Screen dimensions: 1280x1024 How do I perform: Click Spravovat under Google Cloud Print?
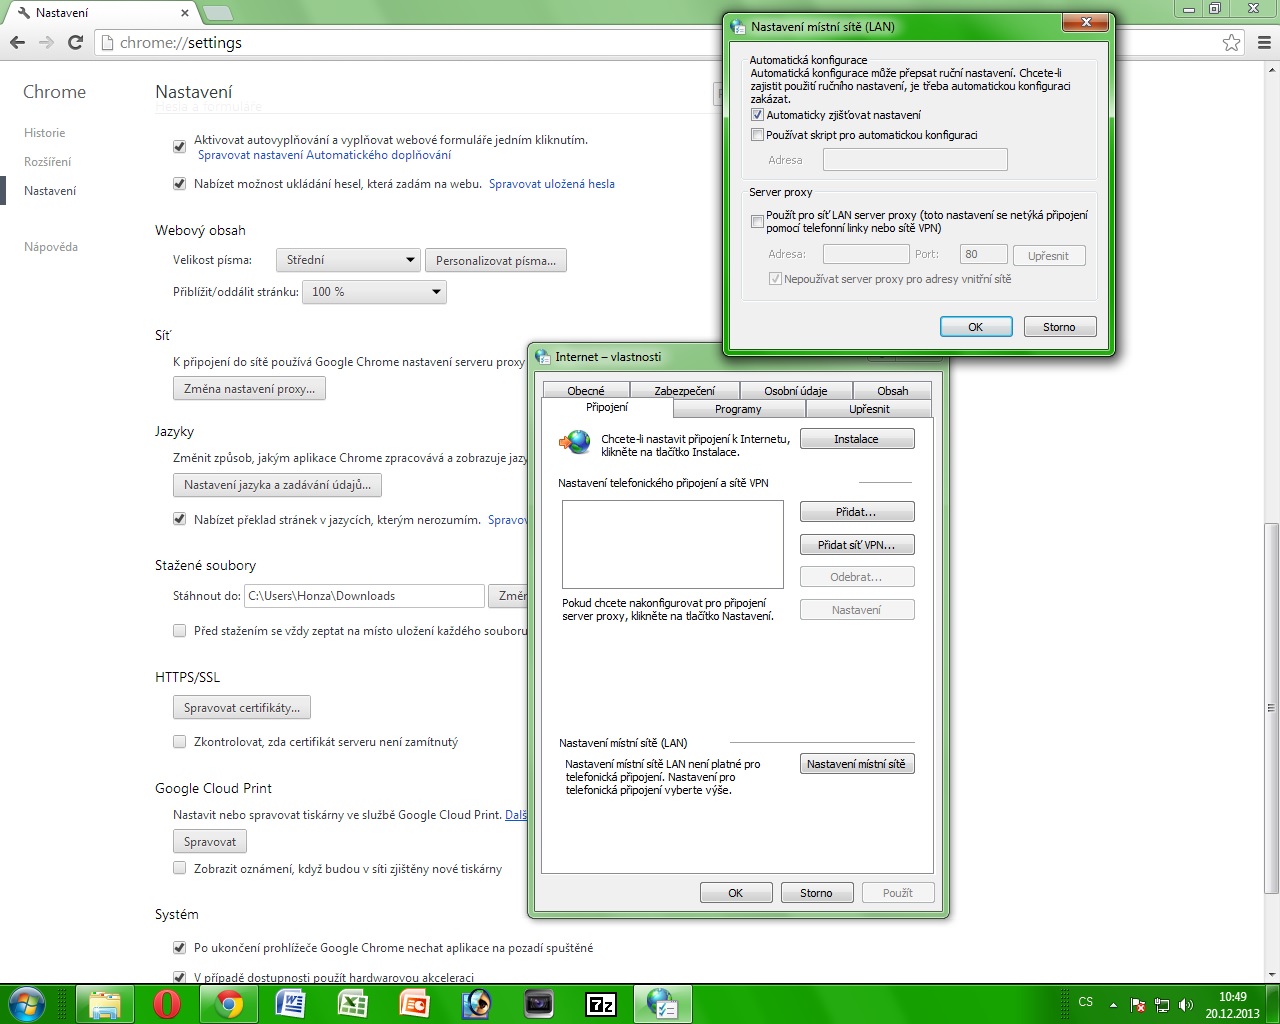210,842
